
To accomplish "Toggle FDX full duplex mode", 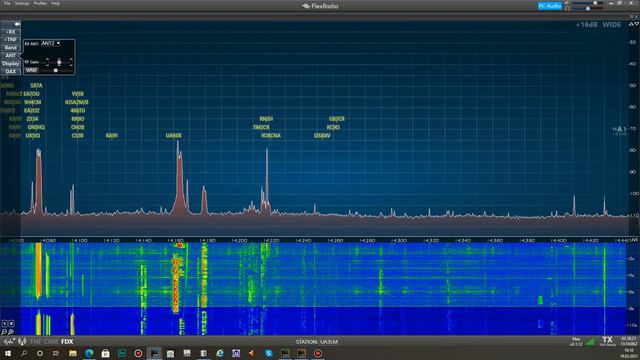I will click(67, 342).
